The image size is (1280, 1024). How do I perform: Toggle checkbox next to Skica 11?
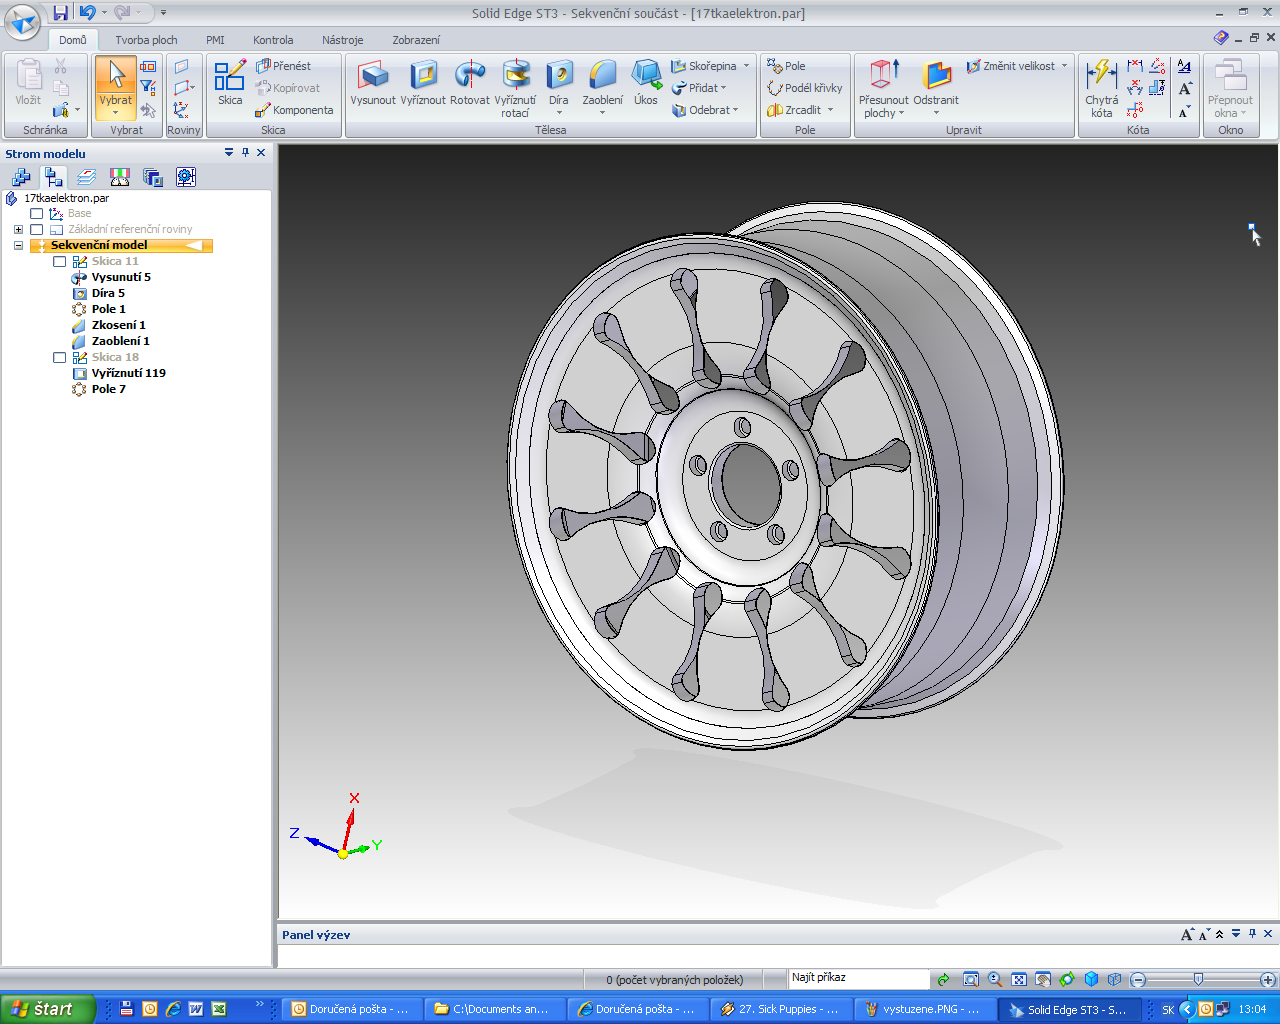click(59, 261)
